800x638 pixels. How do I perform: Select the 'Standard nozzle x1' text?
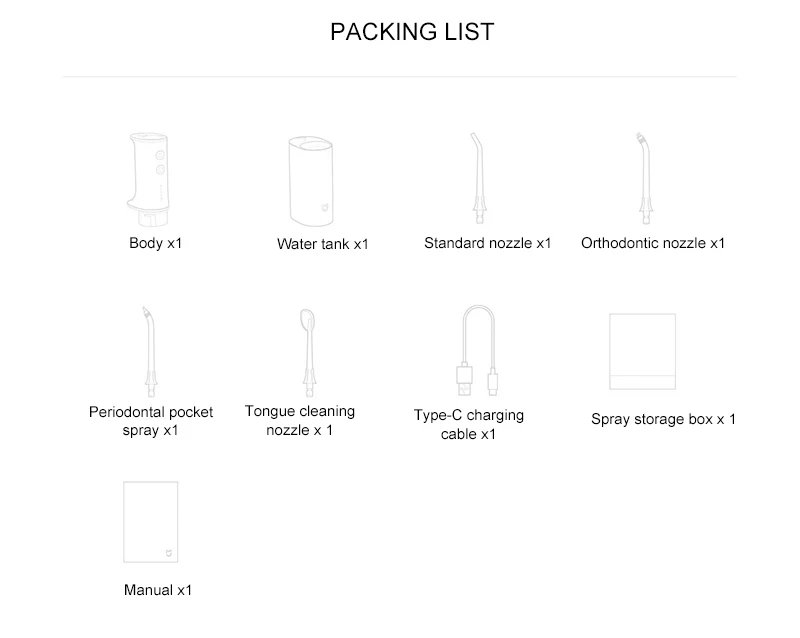tap(488, 243)
